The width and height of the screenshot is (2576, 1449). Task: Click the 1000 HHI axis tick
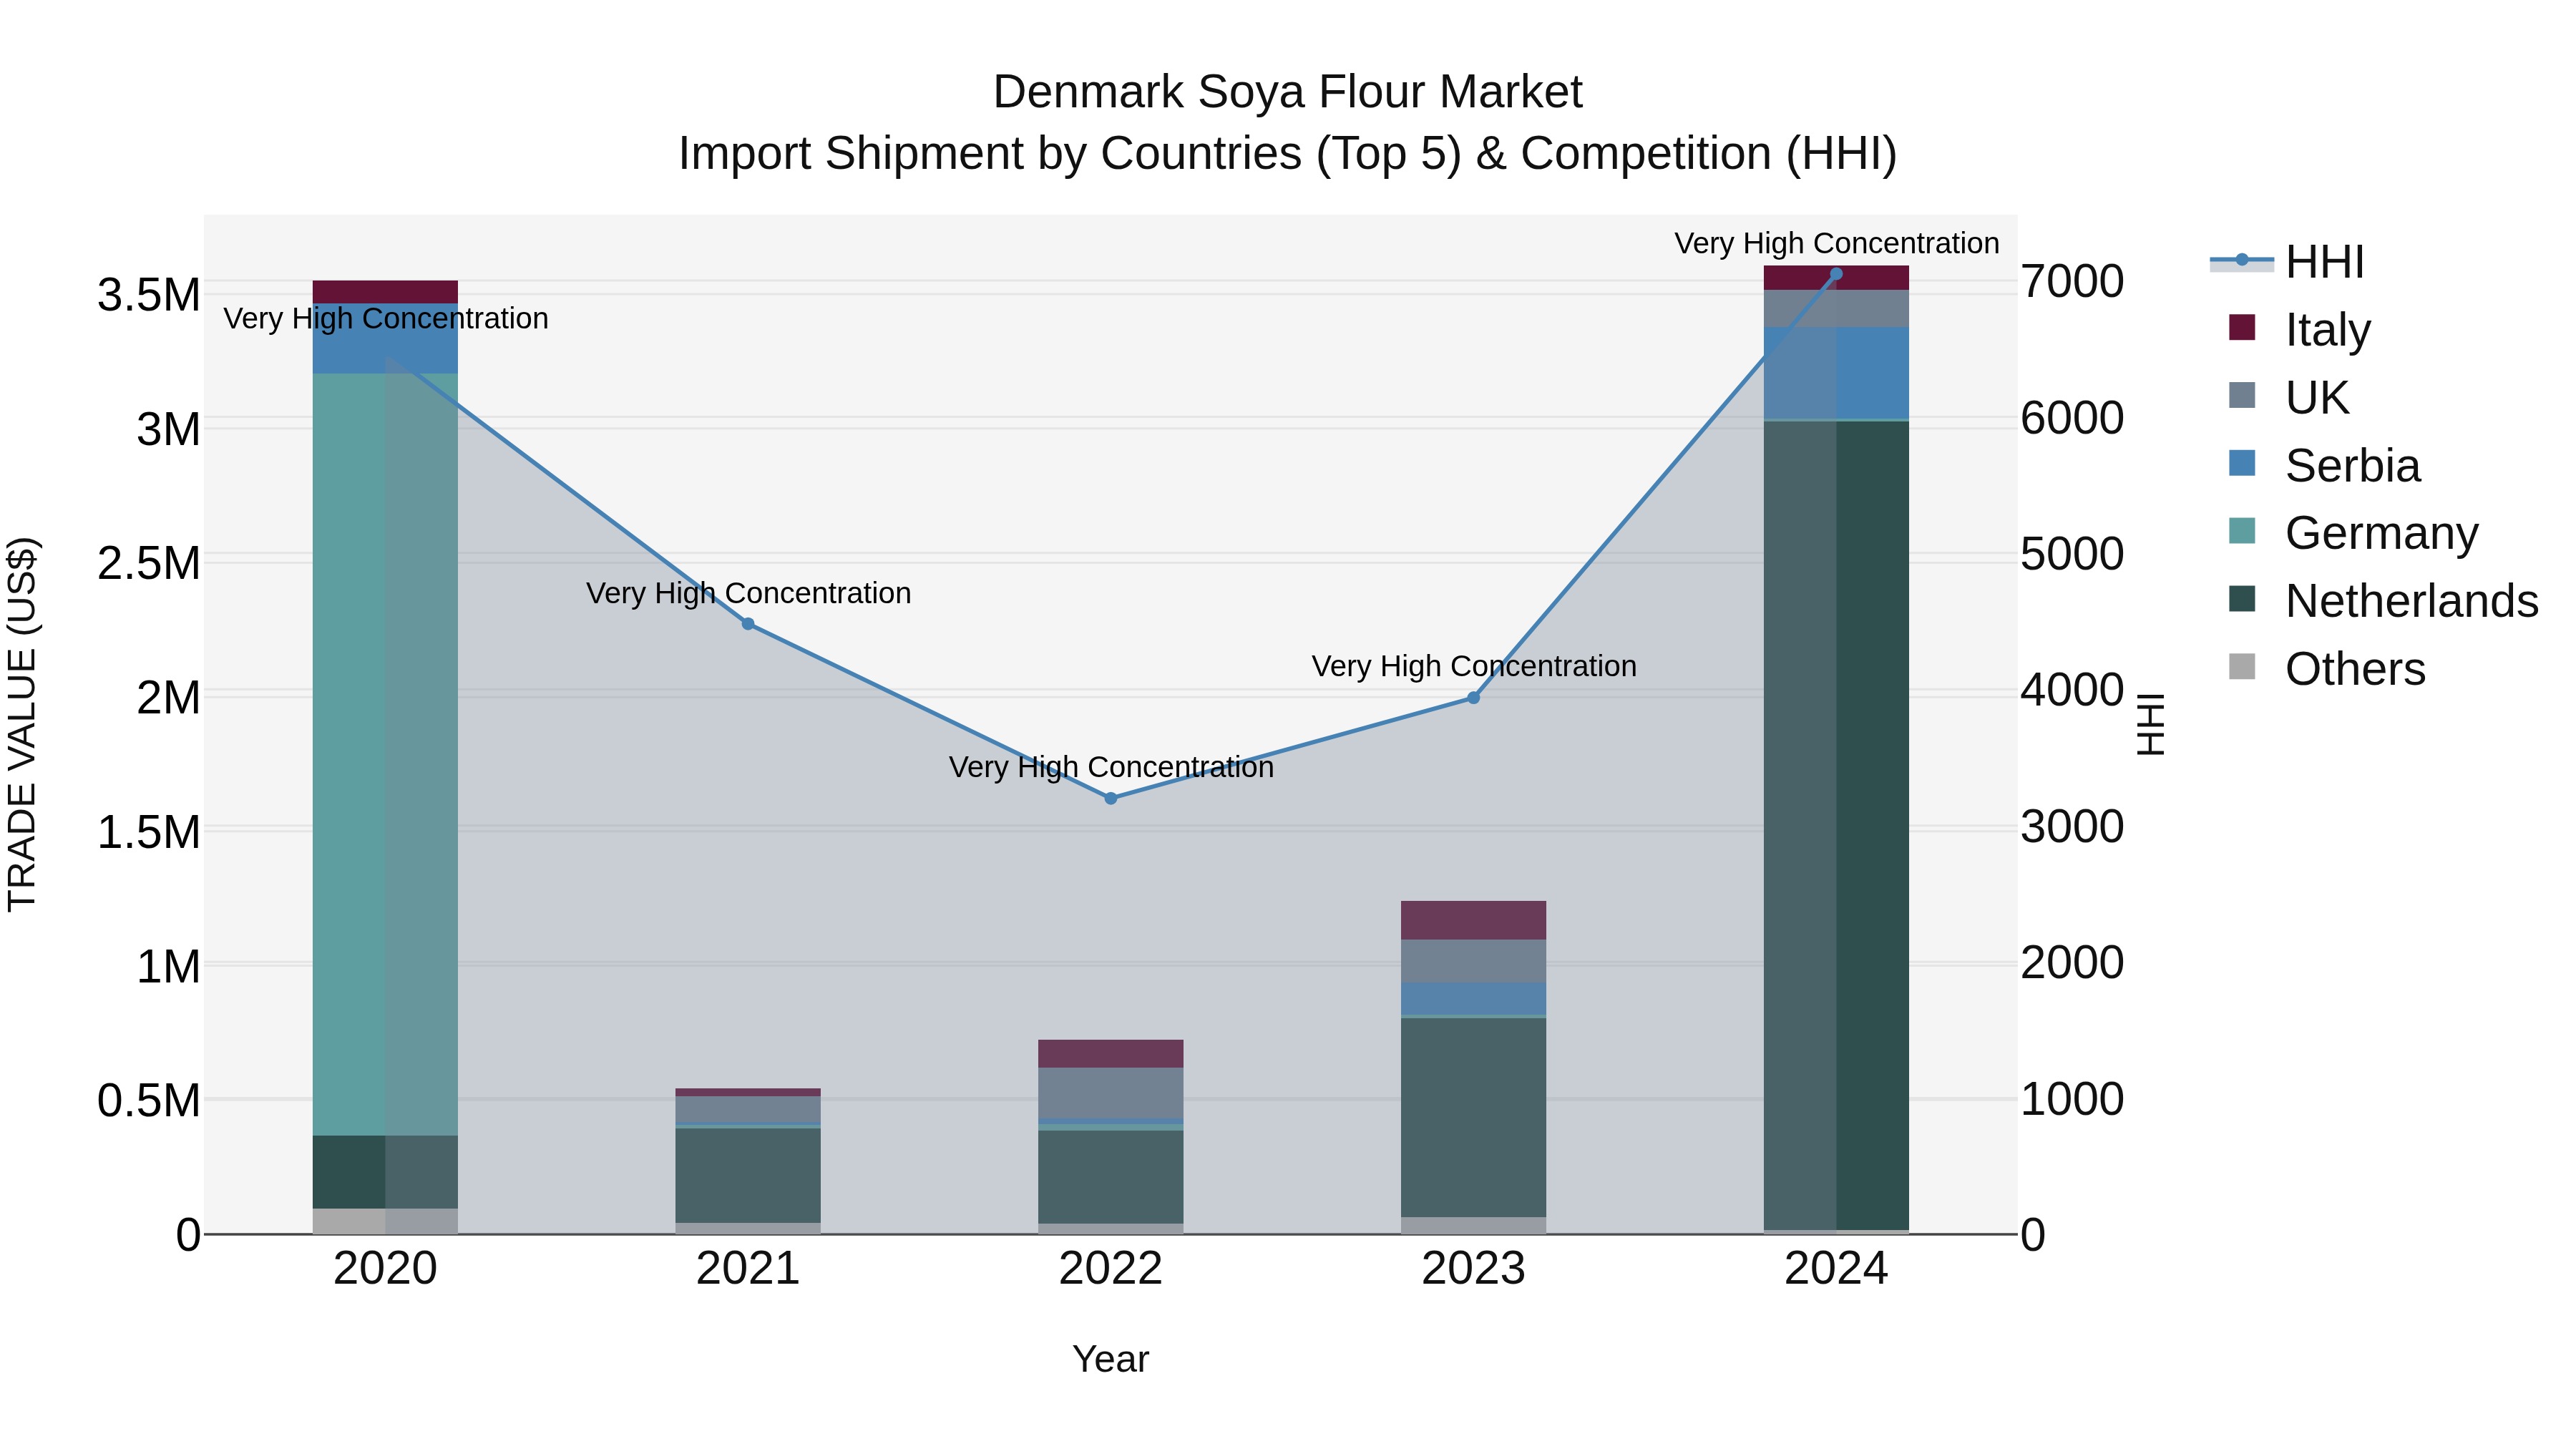pos(2072,1100)
